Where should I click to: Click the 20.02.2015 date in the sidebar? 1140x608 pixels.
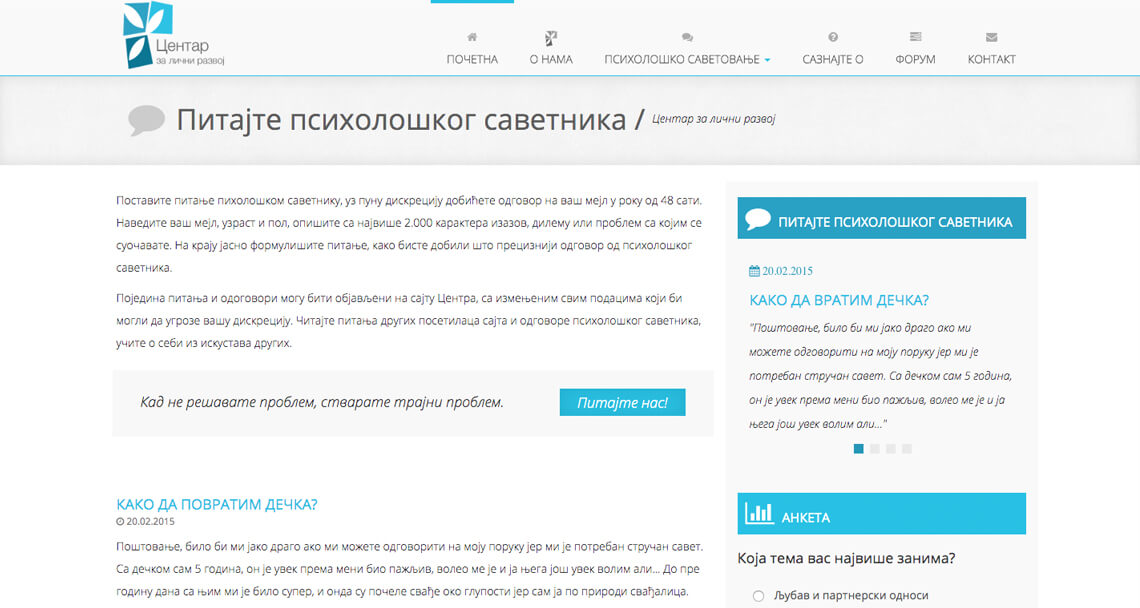(x=787, y=271)
